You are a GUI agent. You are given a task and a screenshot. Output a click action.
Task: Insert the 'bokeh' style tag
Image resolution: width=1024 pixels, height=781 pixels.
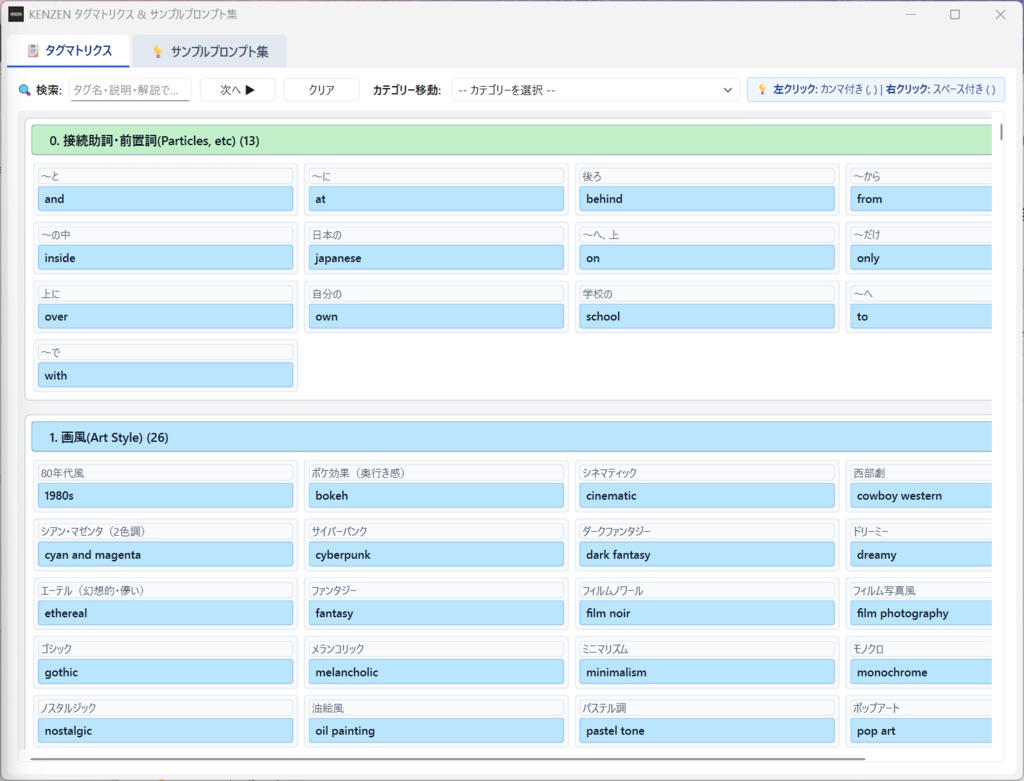436,495
